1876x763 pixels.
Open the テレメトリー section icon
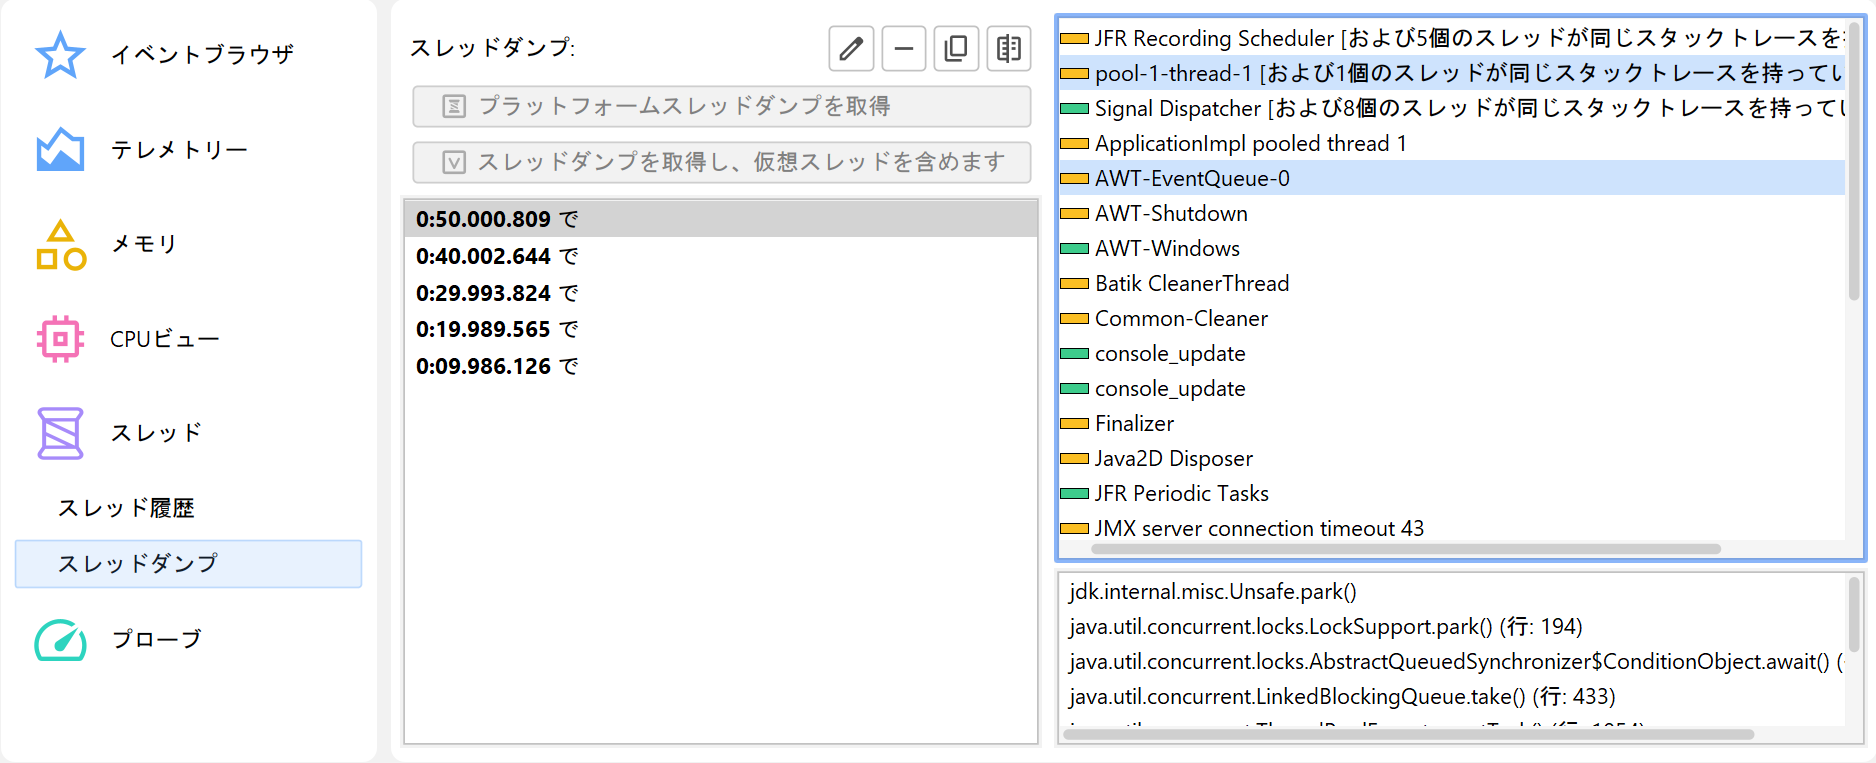(x=60, y=149)
